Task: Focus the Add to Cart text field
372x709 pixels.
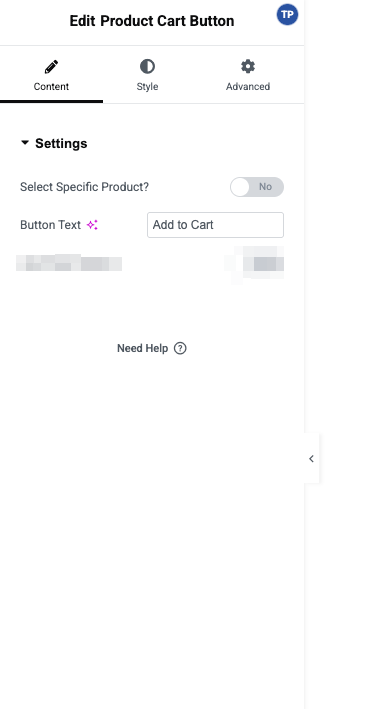Action: pos(216,225)
